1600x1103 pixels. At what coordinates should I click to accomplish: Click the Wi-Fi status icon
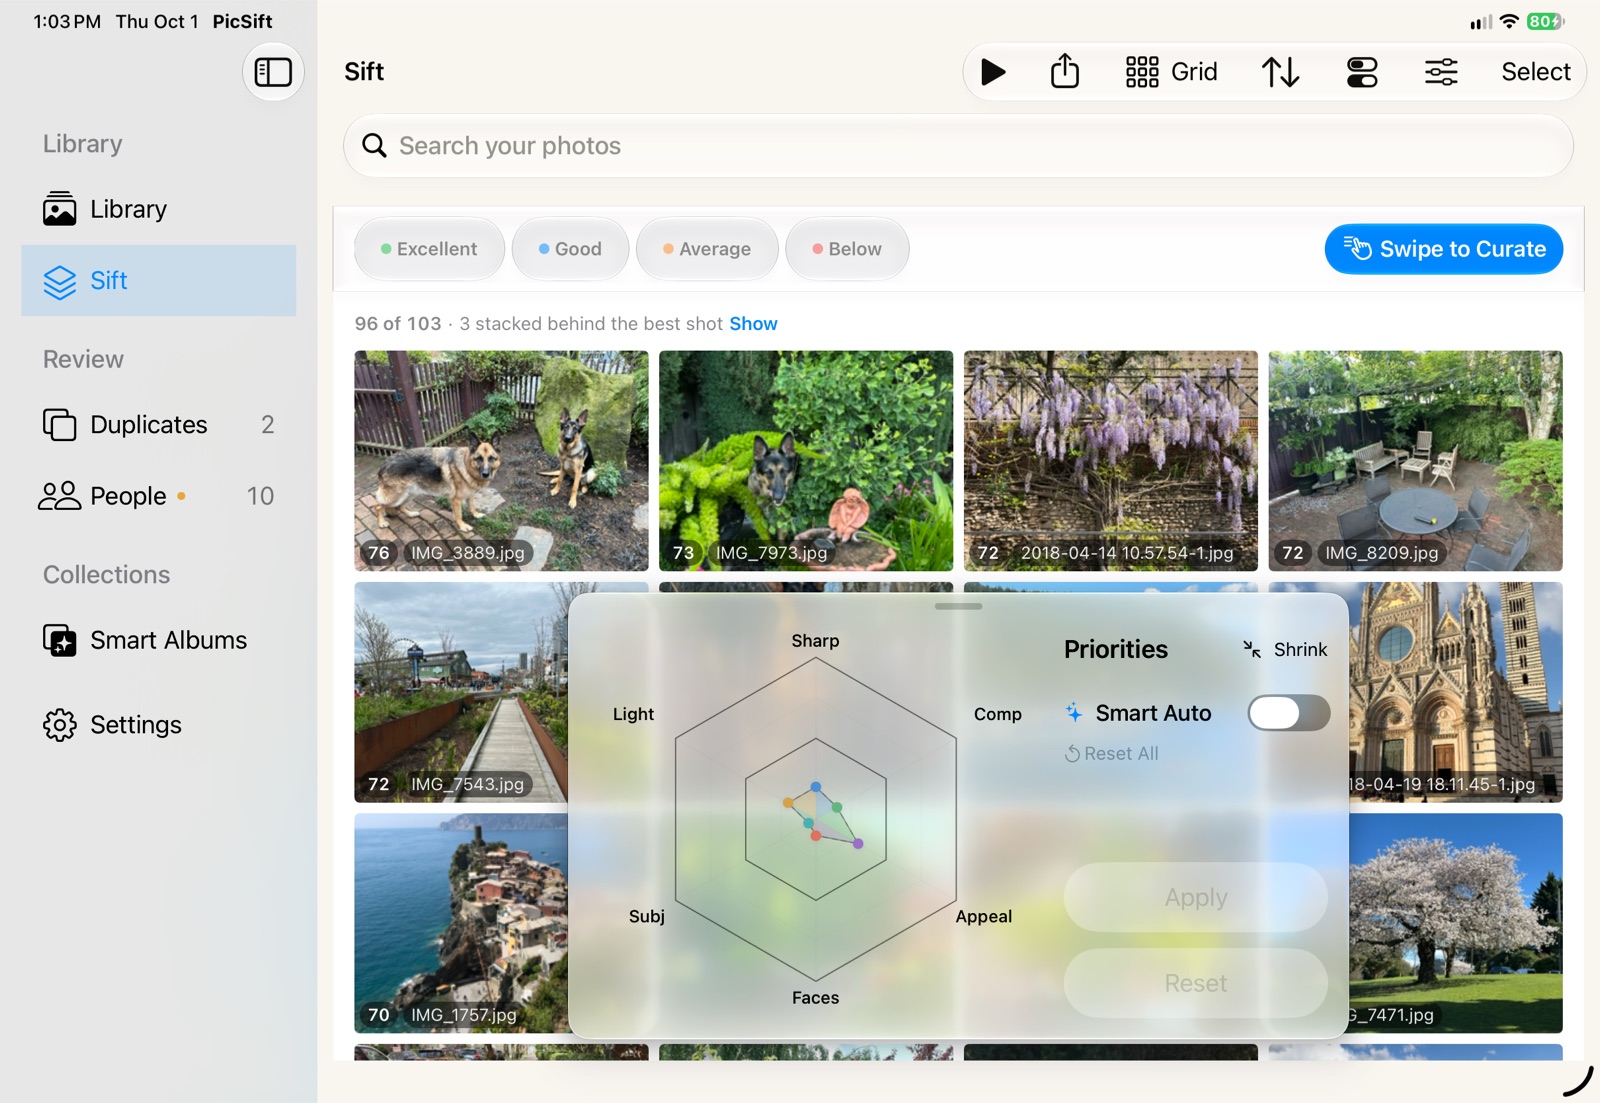[1509, 21]
